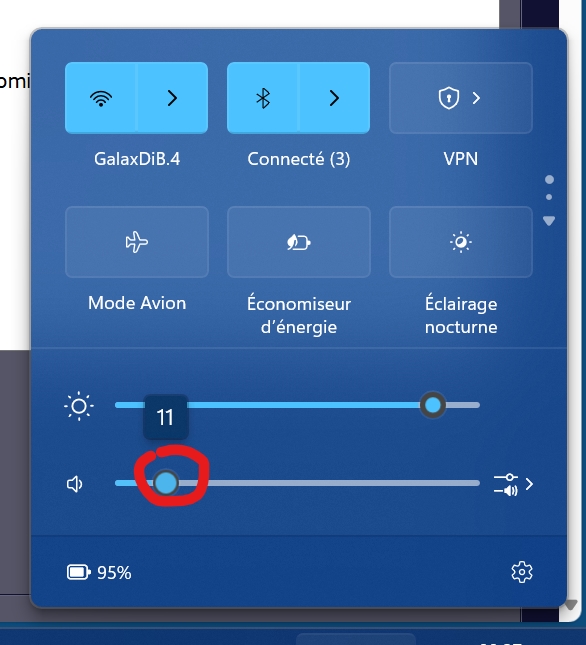Expand the Wi-Fi network list chevron
Image resolution: width=586 pixels, height=645 pixels.
click(x=172, y=98)
